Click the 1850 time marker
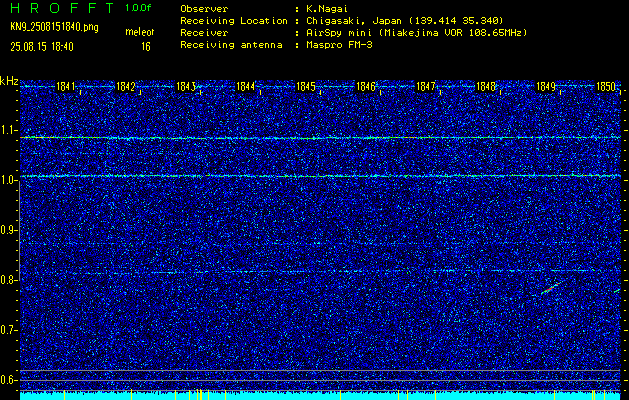The width and height of the screenshot is (629, 400). click(x=606, y=86)
